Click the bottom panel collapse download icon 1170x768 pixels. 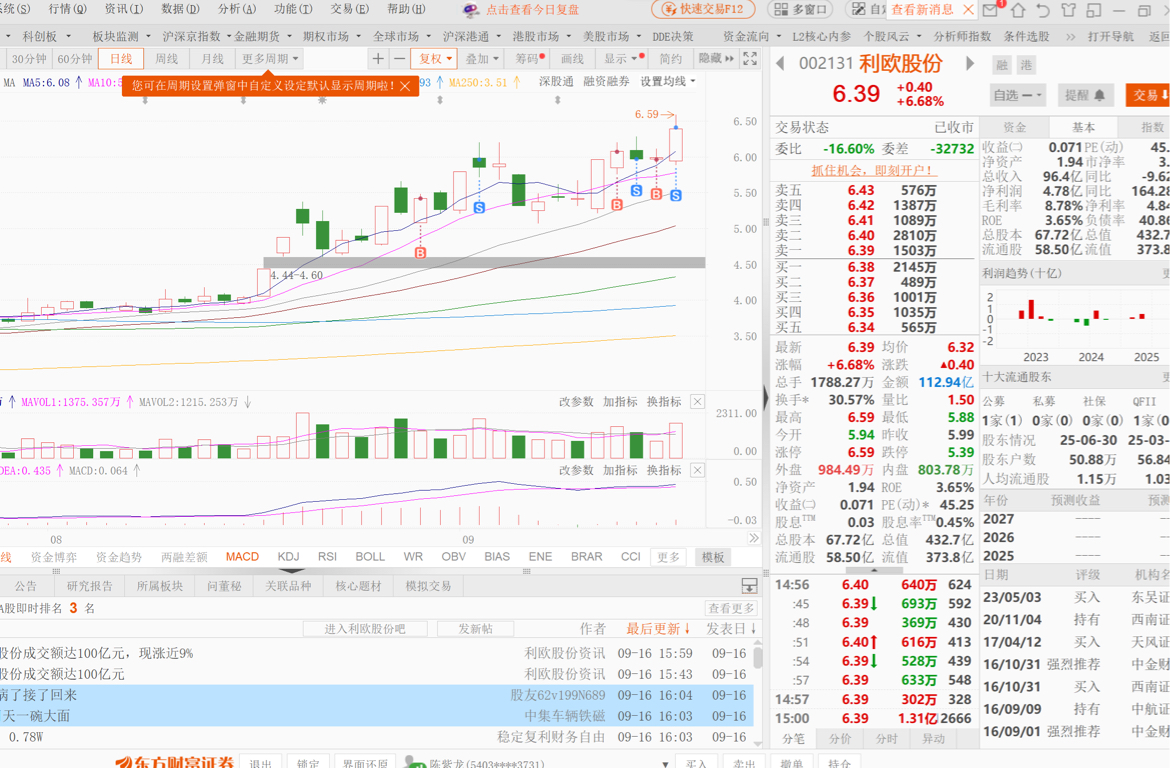coord(749,586)
